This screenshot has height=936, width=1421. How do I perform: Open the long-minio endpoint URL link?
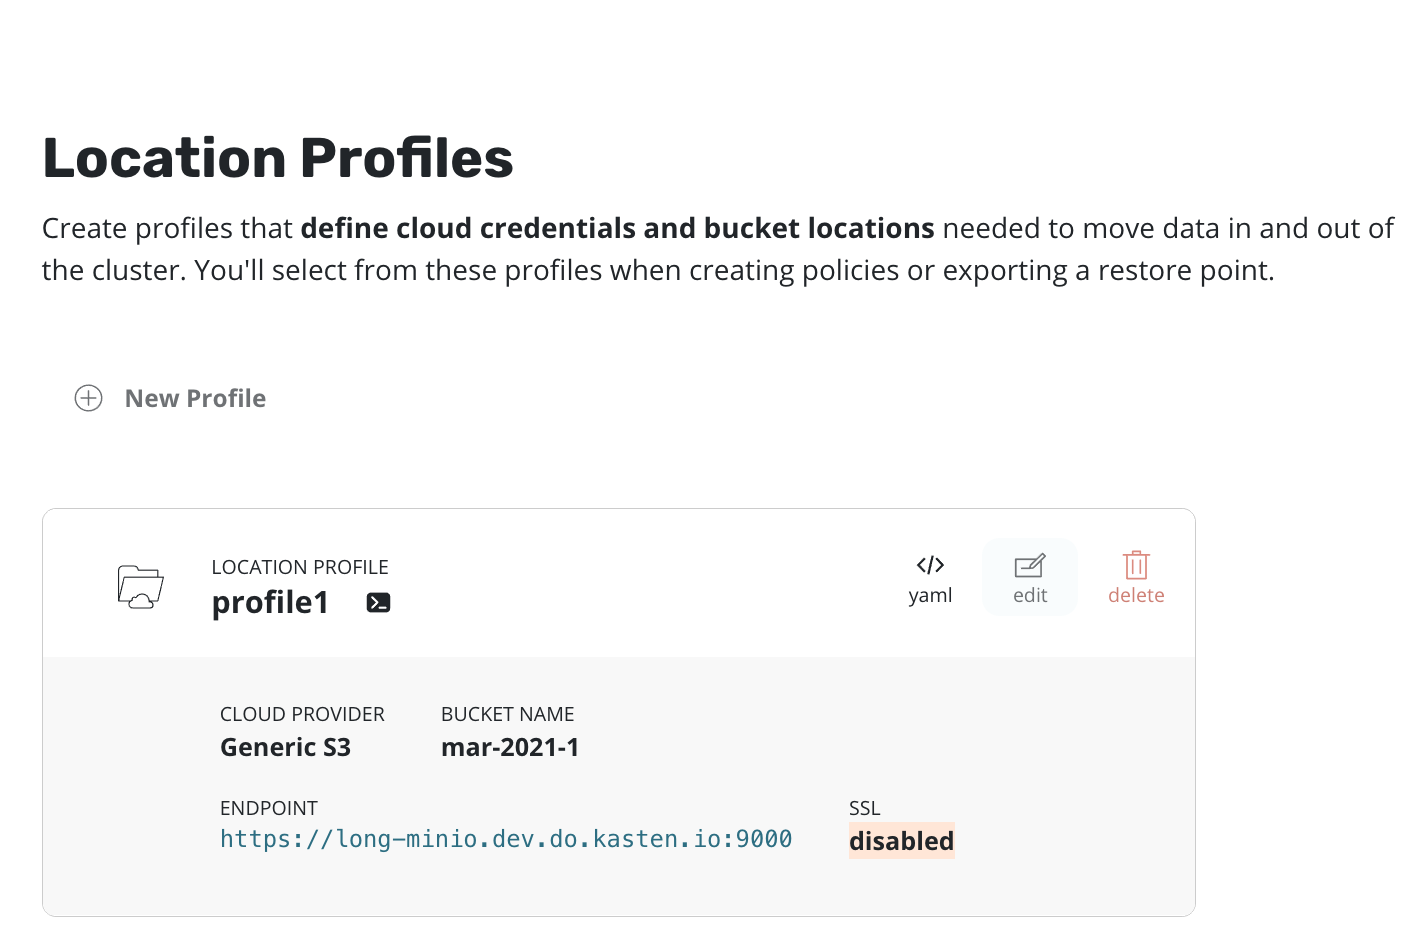coord(506,839)
